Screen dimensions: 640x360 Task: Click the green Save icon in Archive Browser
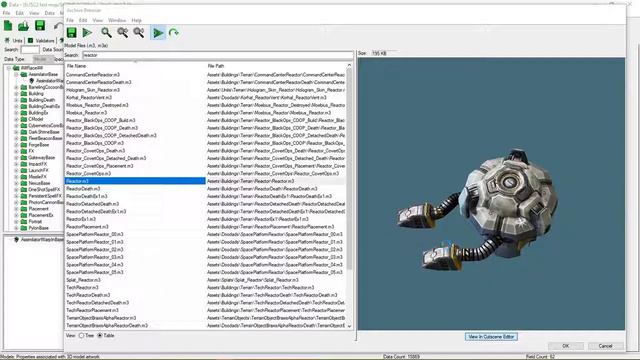tap(71, 33)
